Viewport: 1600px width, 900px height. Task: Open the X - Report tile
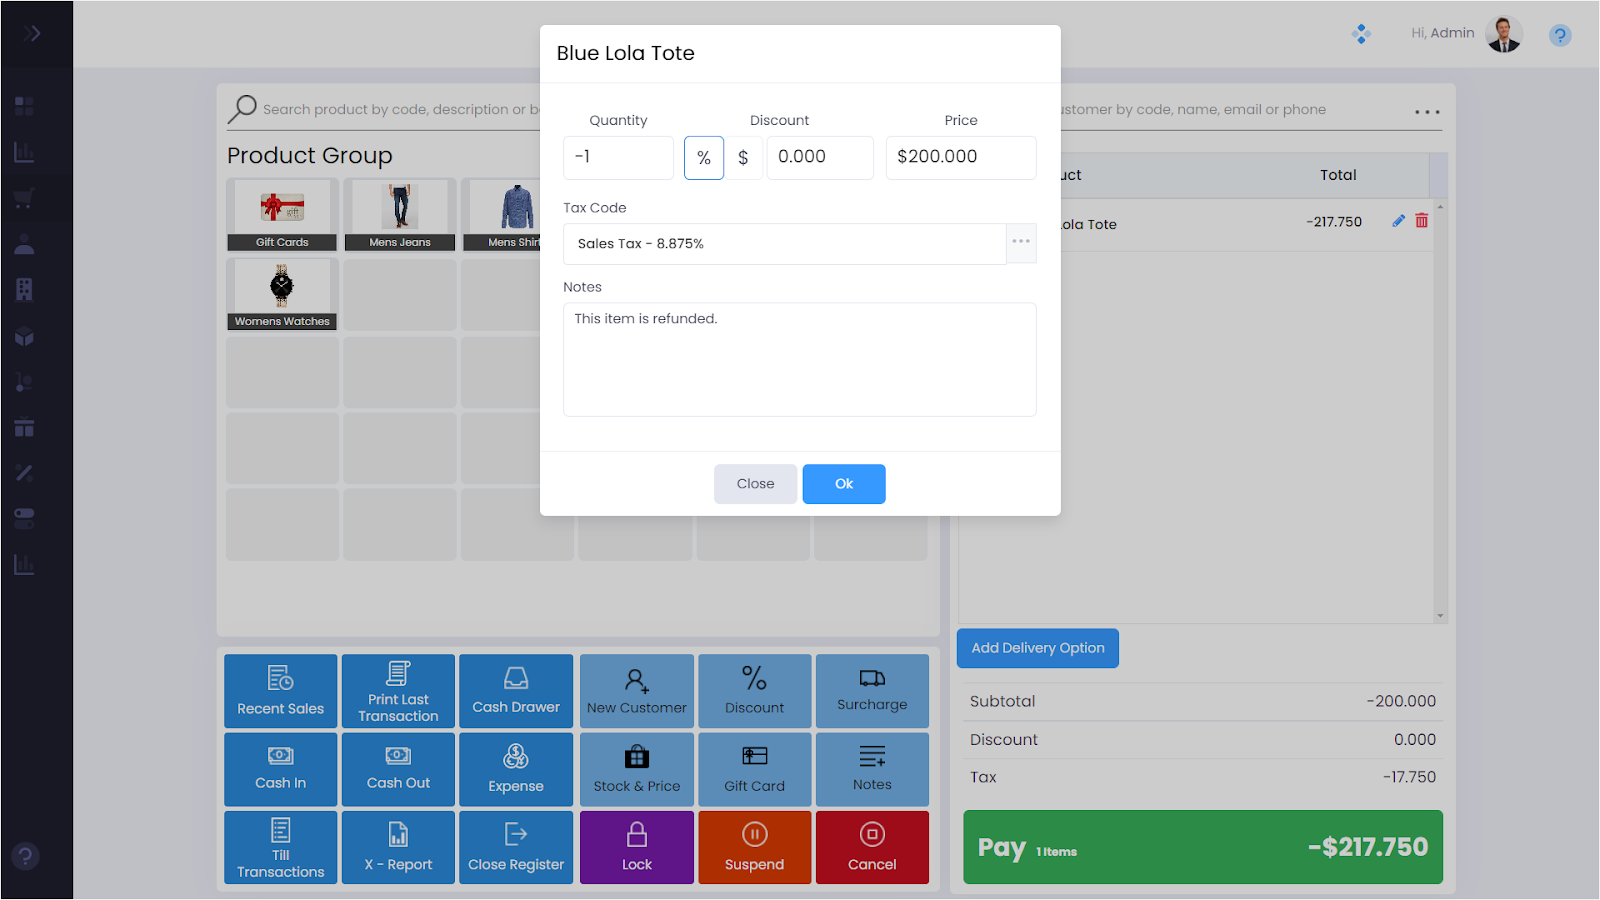tap(398, 847)
